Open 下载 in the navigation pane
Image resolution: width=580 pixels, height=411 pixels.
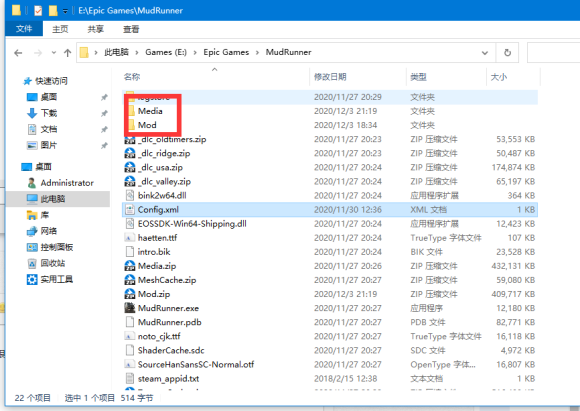point(48,113)
